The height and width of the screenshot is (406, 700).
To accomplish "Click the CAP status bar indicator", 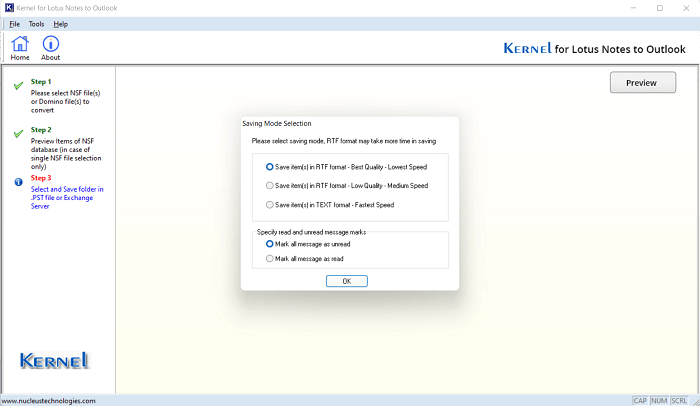I will click(640, 401).
